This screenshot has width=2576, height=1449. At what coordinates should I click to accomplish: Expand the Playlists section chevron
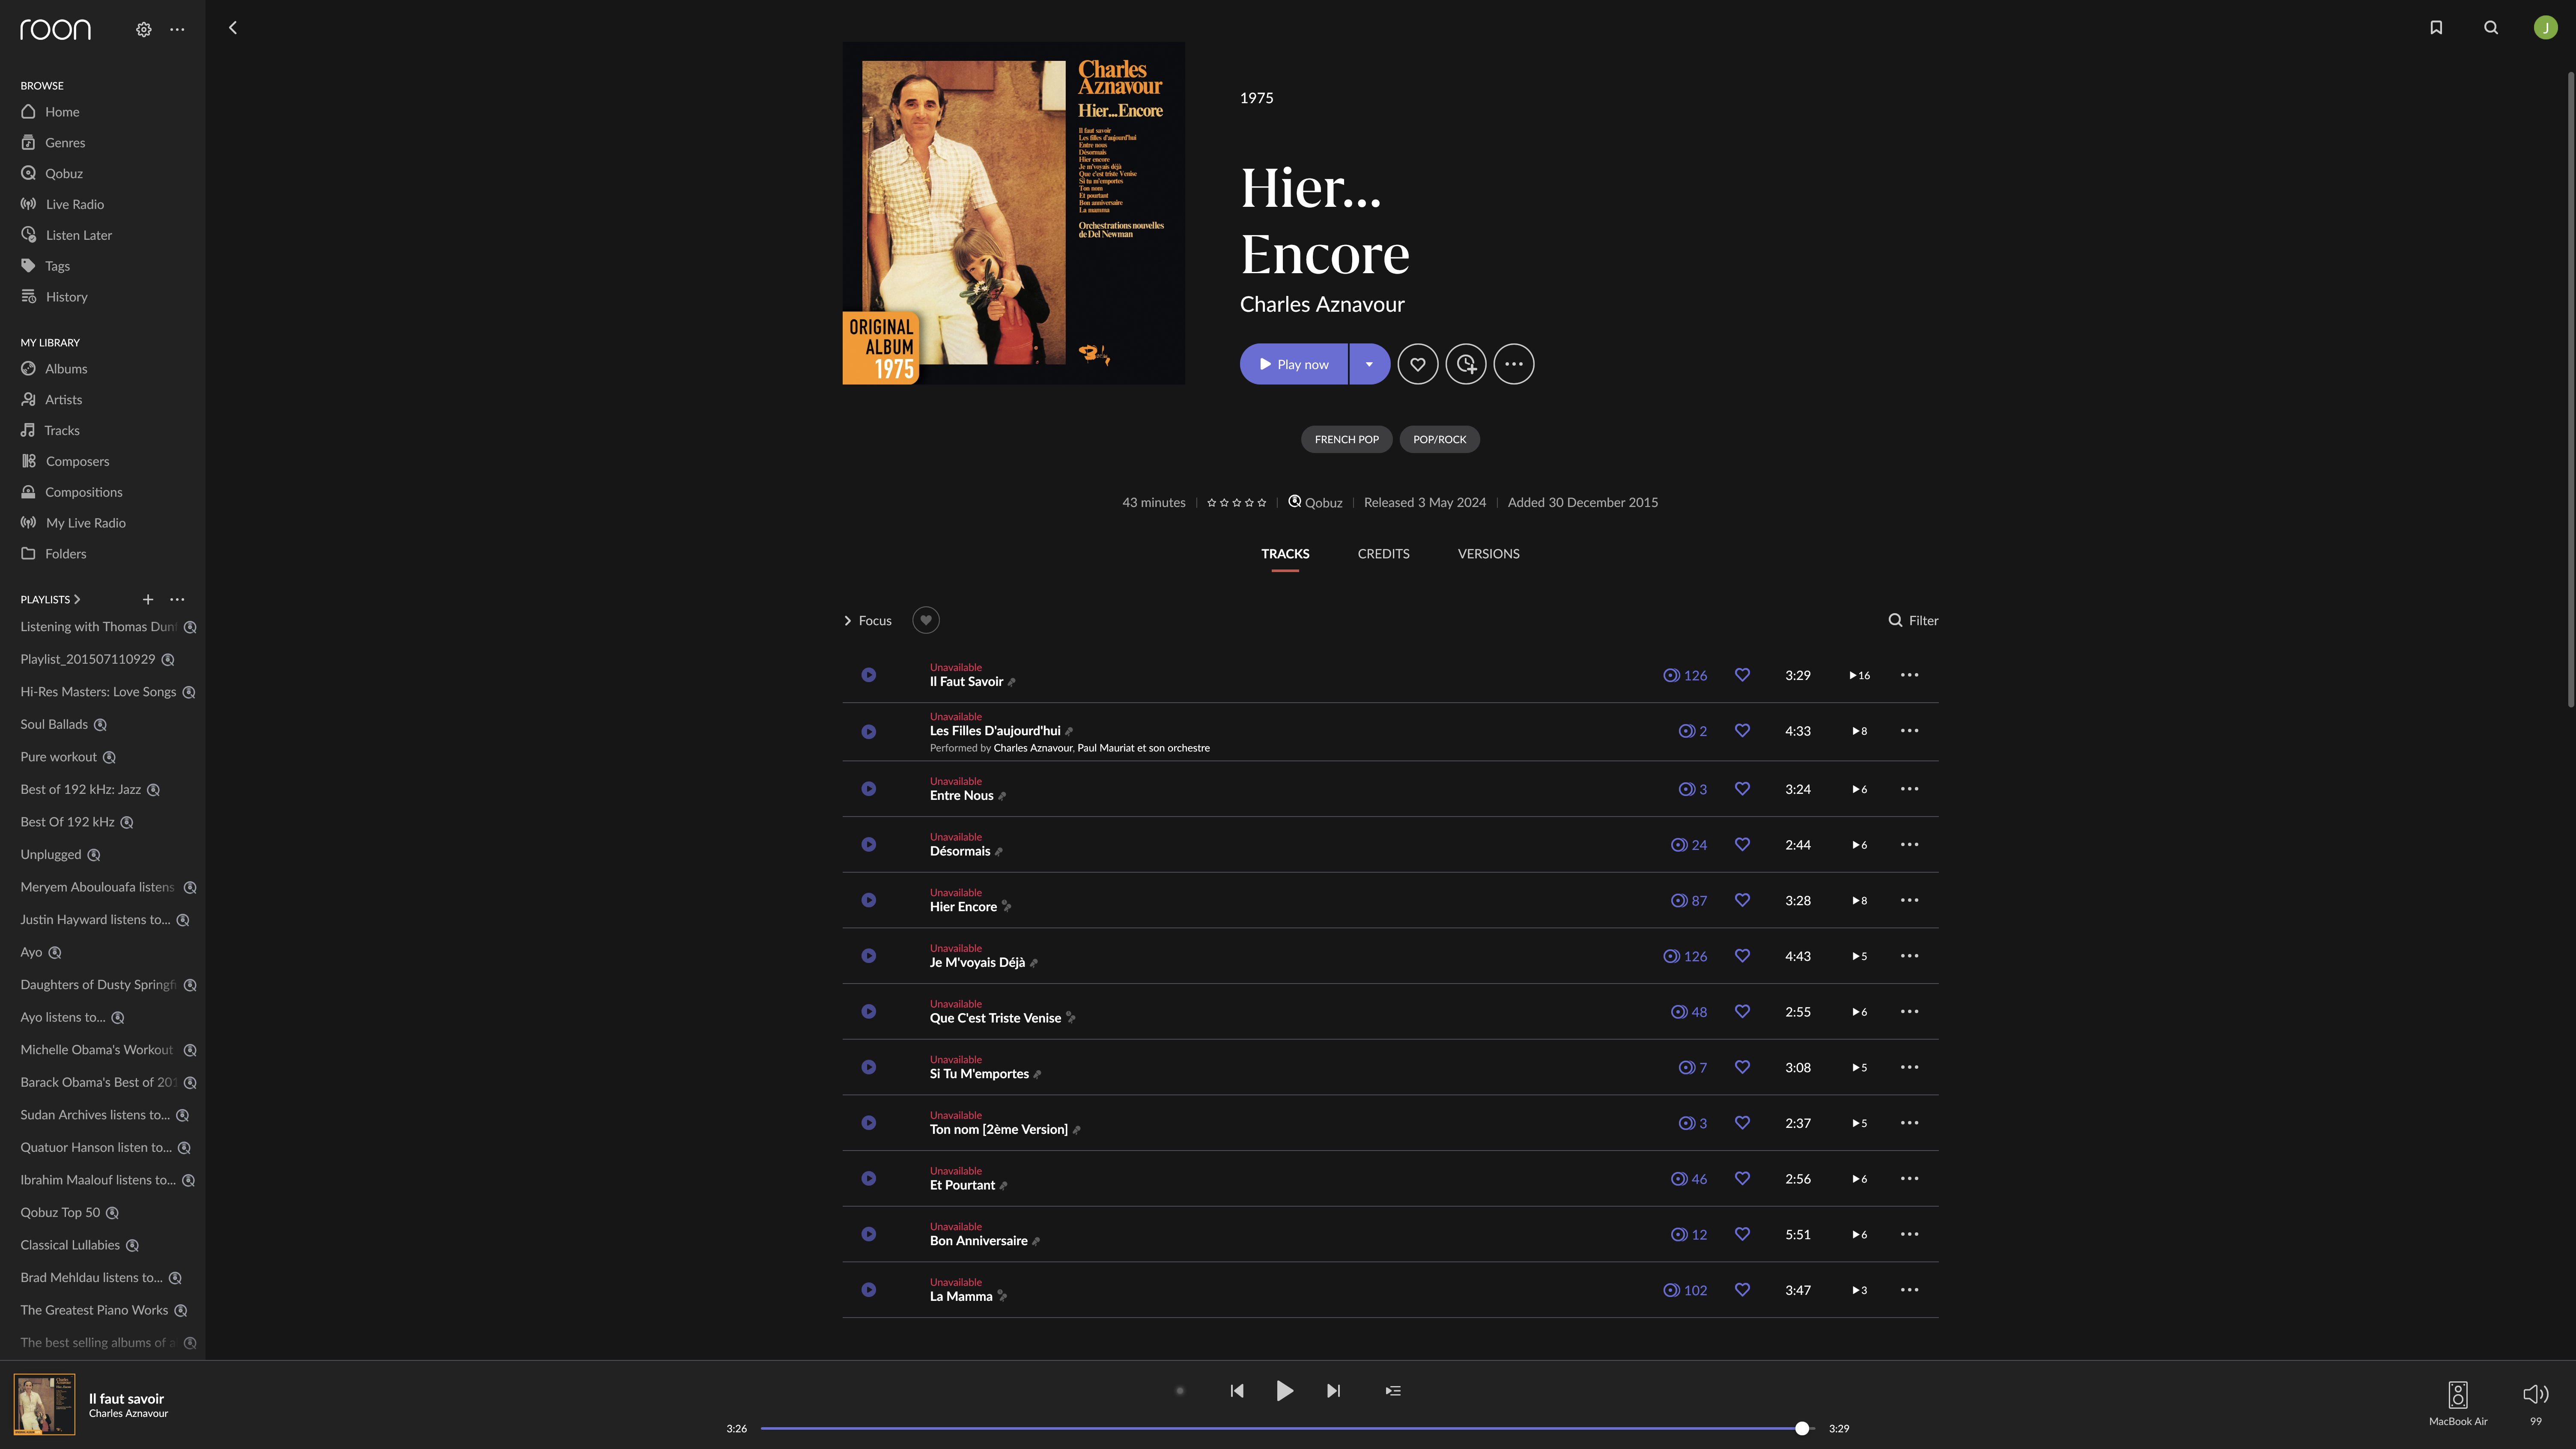coord(77,599)
